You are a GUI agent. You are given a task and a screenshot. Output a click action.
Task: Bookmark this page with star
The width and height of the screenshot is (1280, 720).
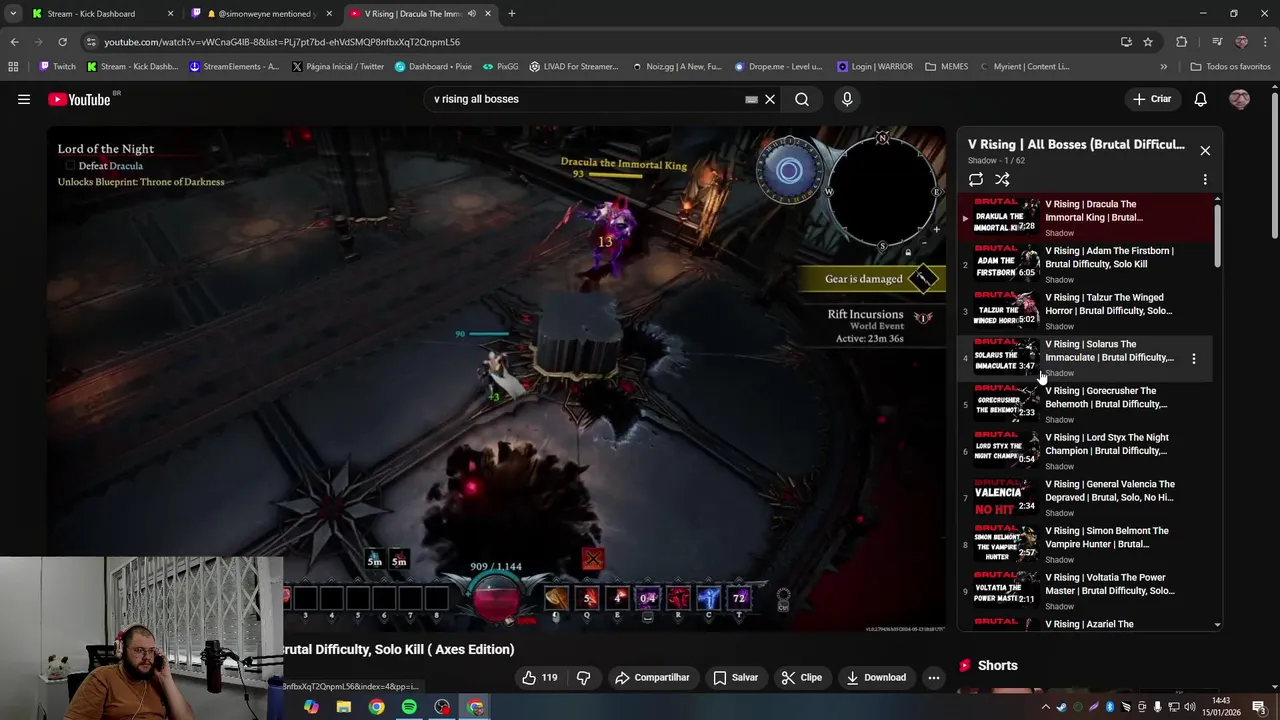pyautogui.click(x=1148, y=42)
